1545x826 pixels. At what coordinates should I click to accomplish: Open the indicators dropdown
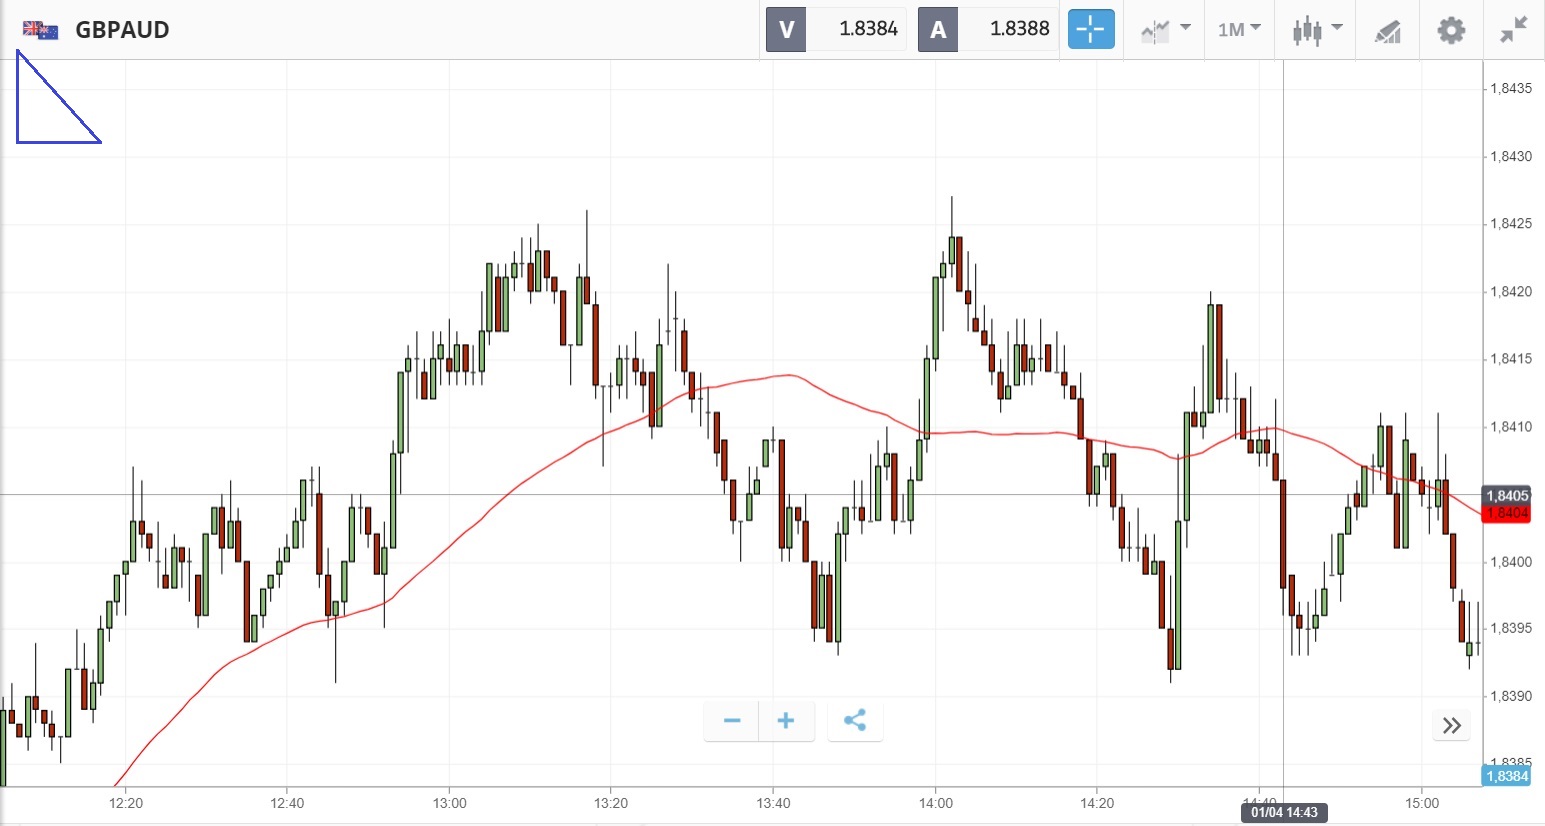point(1165,30)
